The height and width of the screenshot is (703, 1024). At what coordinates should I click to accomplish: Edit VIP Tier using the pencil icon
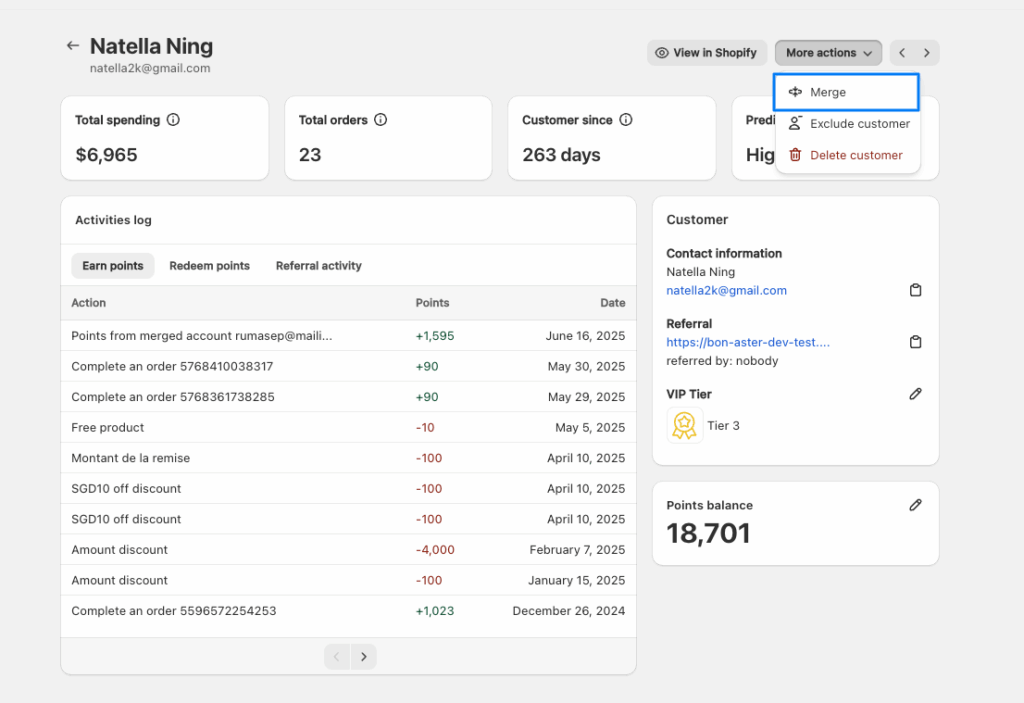[915, 394]
